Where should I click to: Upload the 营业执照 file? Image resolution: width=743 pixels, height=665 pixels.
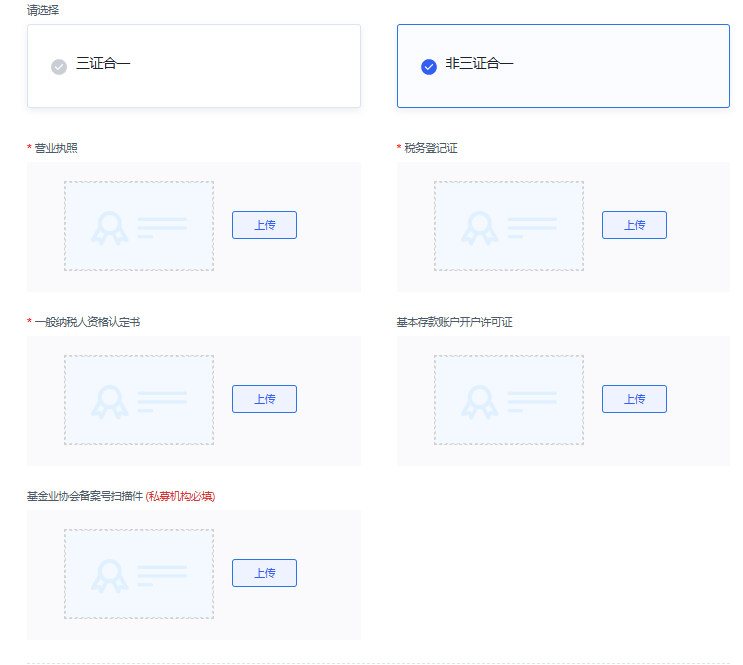click(264, 225)
